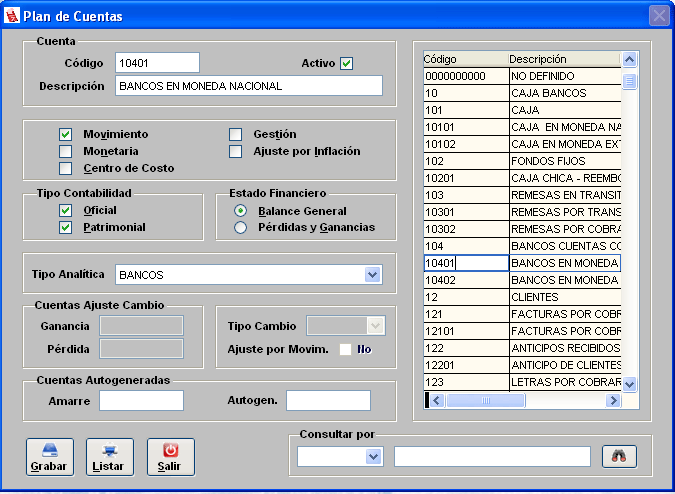Close the Plan de Cuentas window
Image resolution: width=675 pixels, height=494 pixels.
[x=659, y=16]
